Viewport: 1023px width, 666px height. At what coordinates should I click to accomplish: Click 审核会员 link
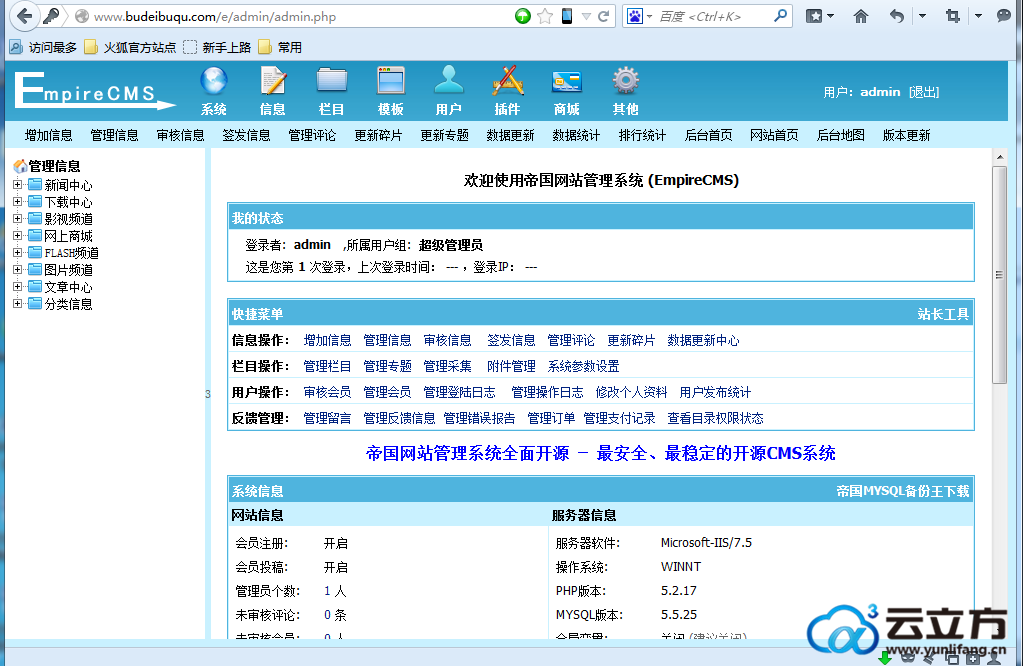click(x=328, y=392)
